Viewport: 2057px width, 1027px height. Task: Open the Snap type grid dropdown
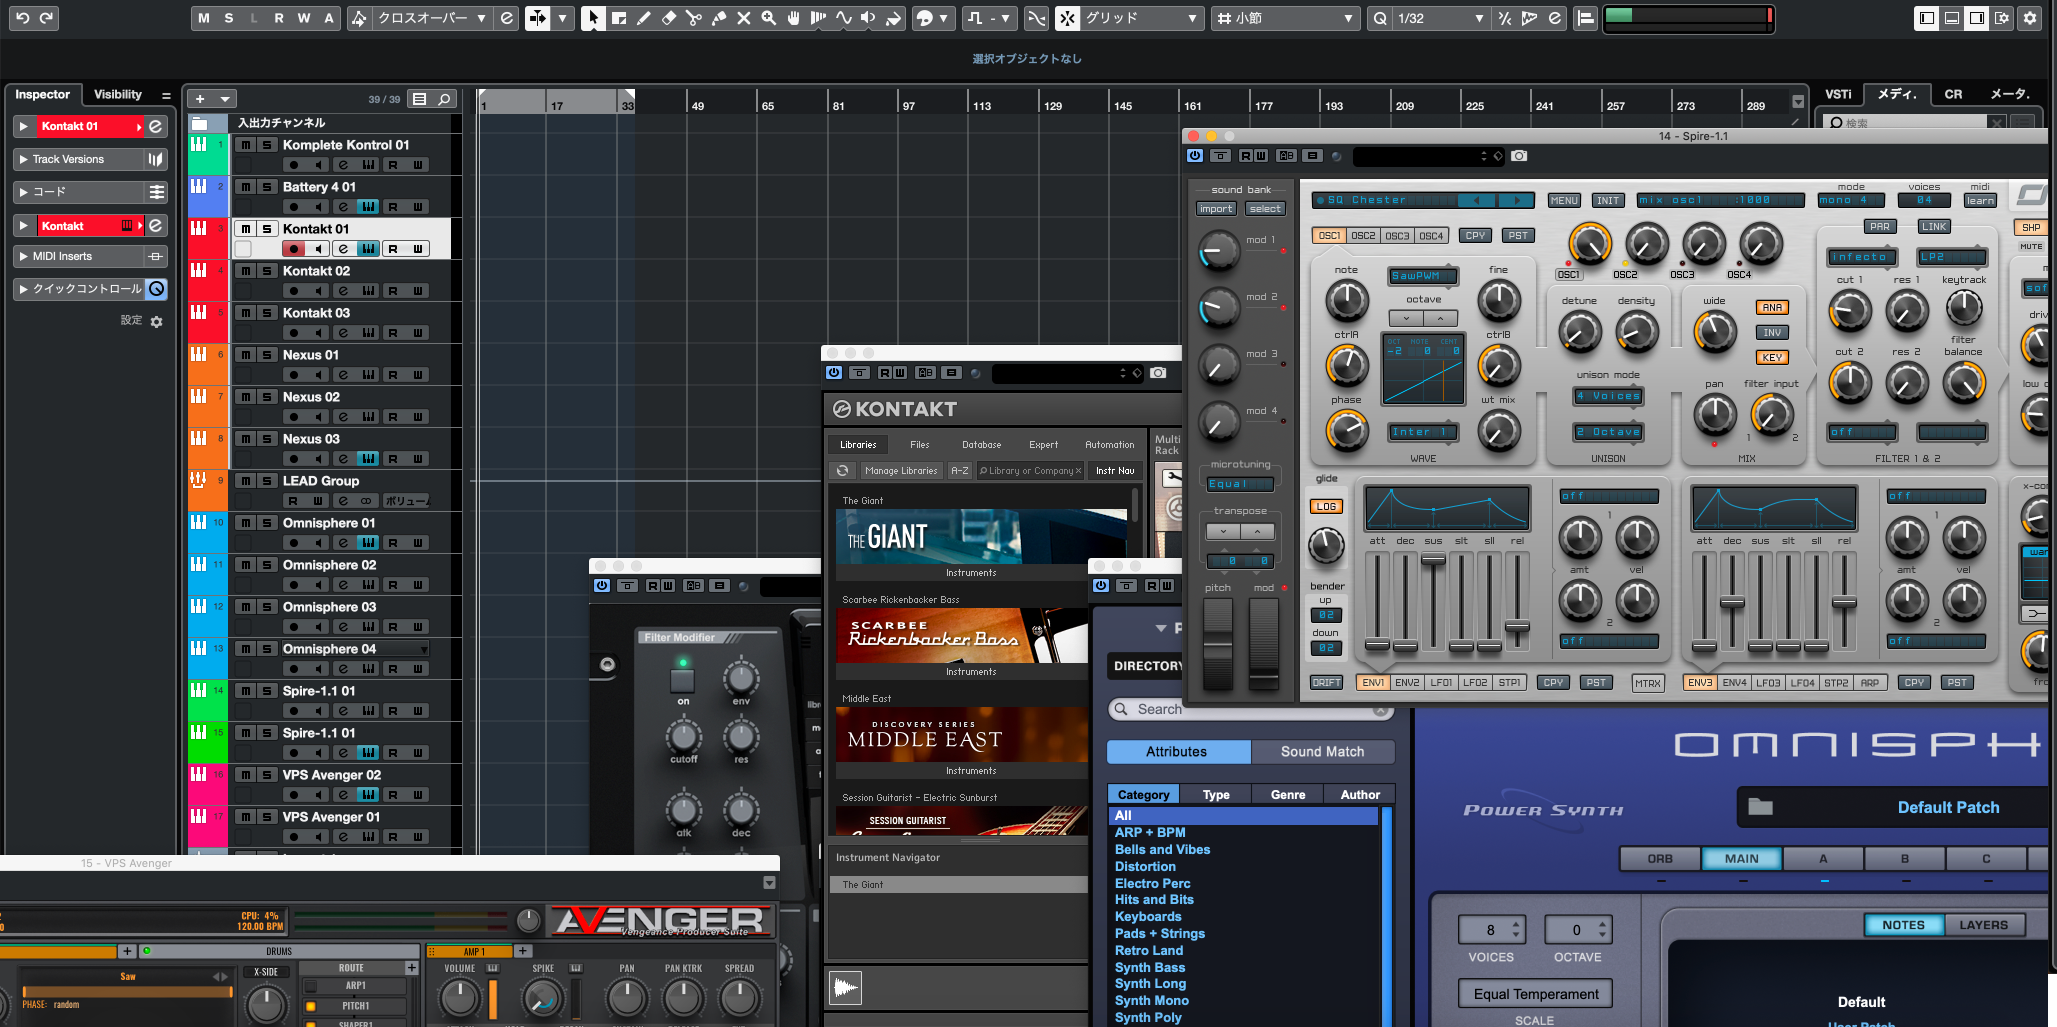click(x=1142, y=18)
